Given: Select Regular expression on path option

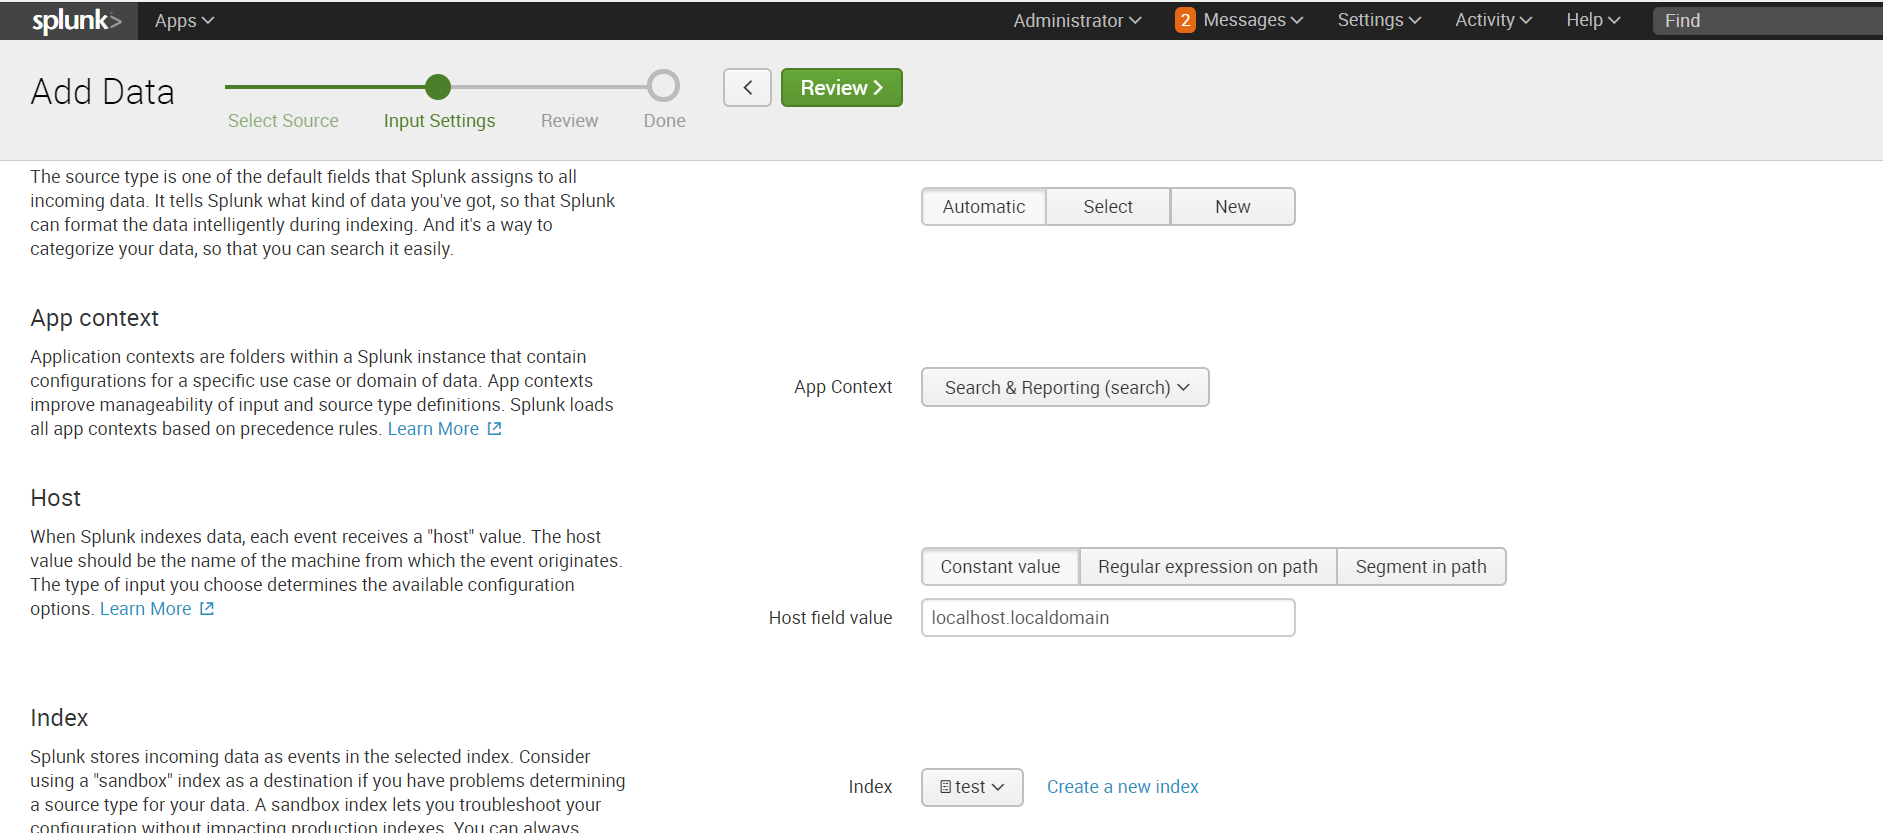Looking at the screenshot, I should coord(1207,567).
